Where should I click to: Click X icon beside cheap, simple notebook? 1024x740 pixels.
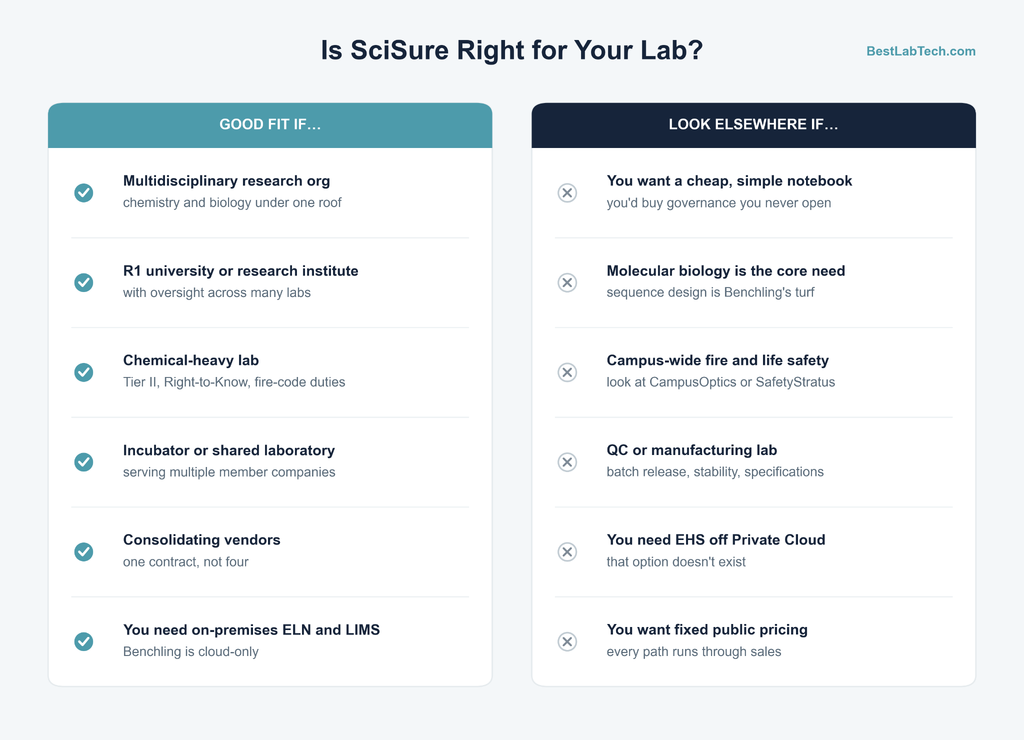point(567,193)
